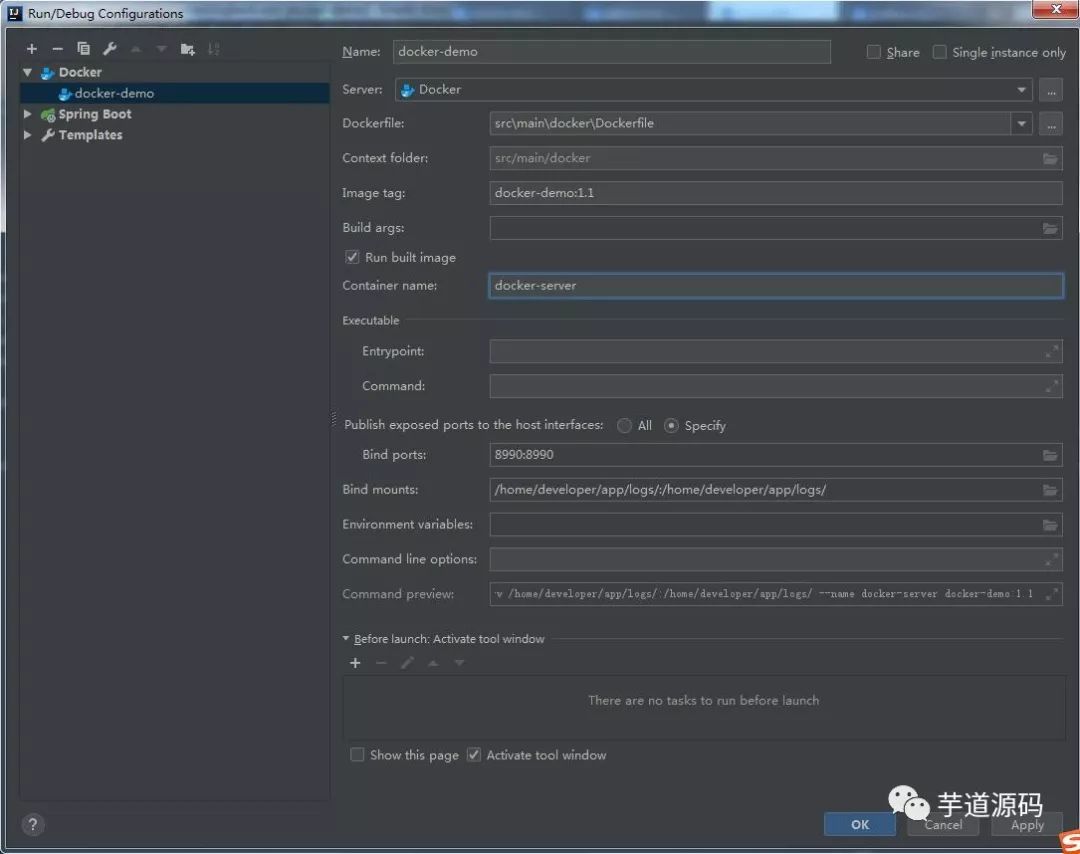Expand the Templates tree node
Image resolution: width=1080 pixels, height=854 pixels.
pos(28,135)
